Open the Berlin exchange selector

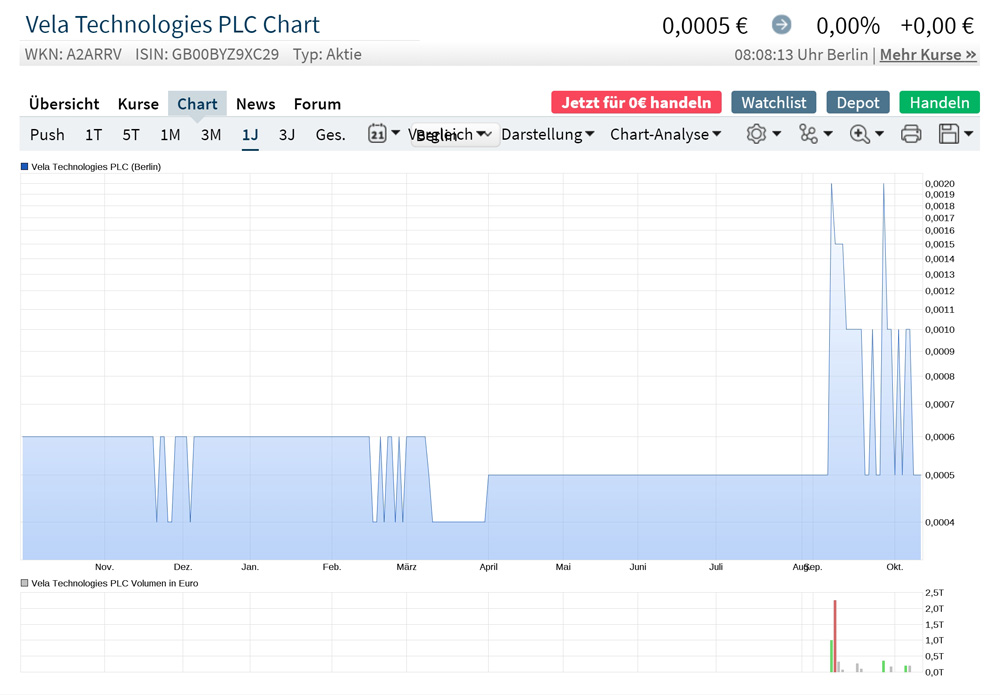coord(455,135)
